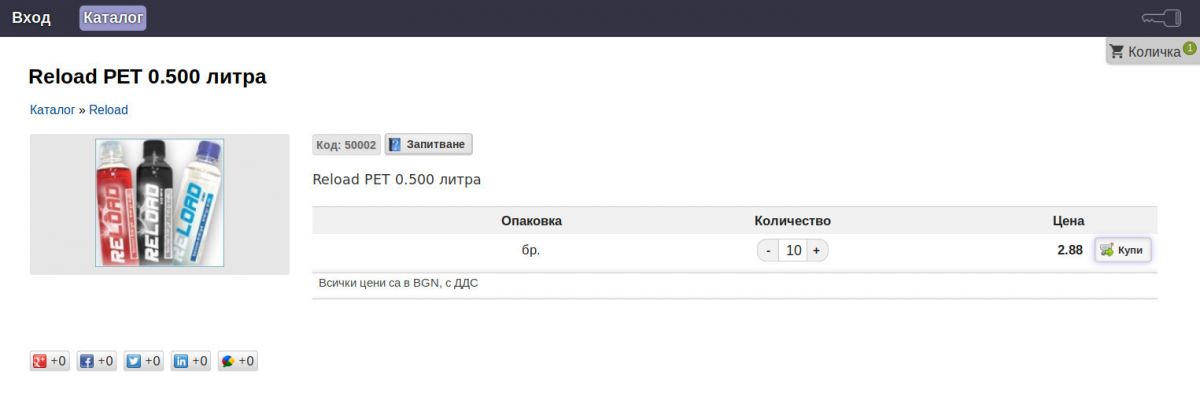Open the Количка shopping cart
Image resolution: width=1200 pixels, height=397 pixels.
point(1153,52)
